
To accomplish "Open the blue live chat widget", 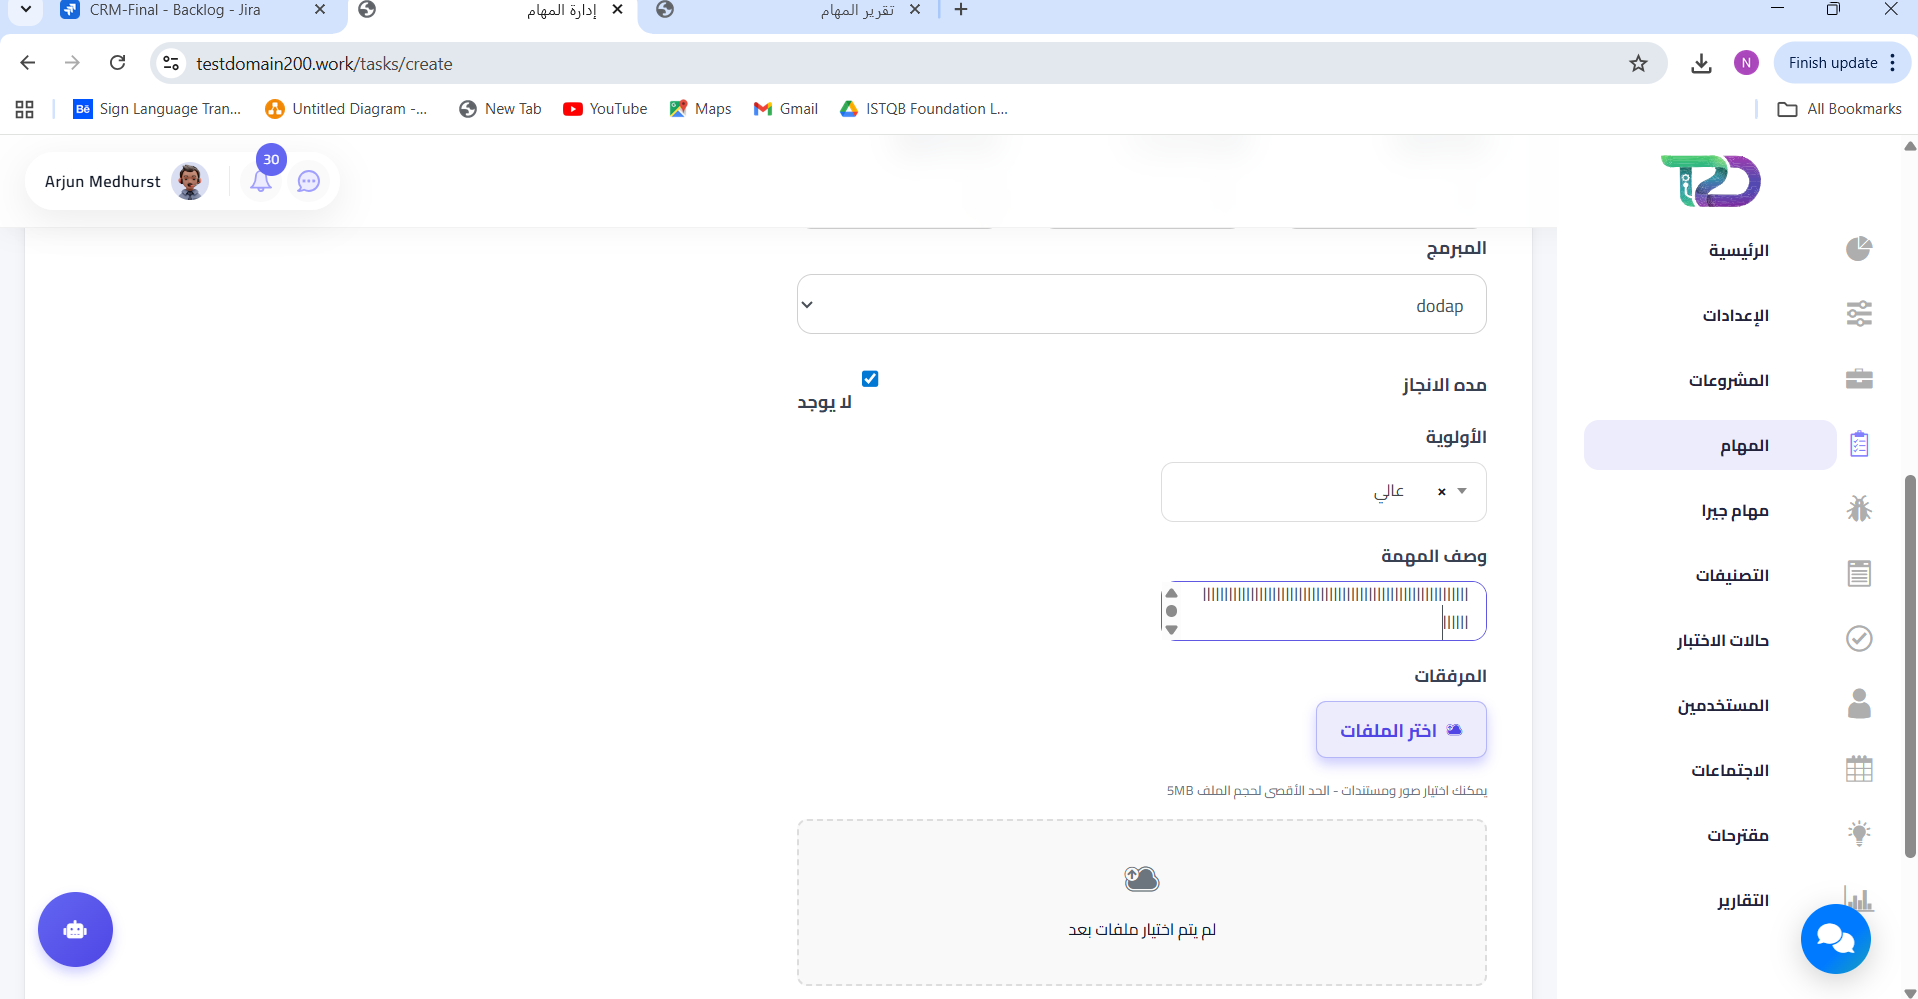I will coord(1835,939).
